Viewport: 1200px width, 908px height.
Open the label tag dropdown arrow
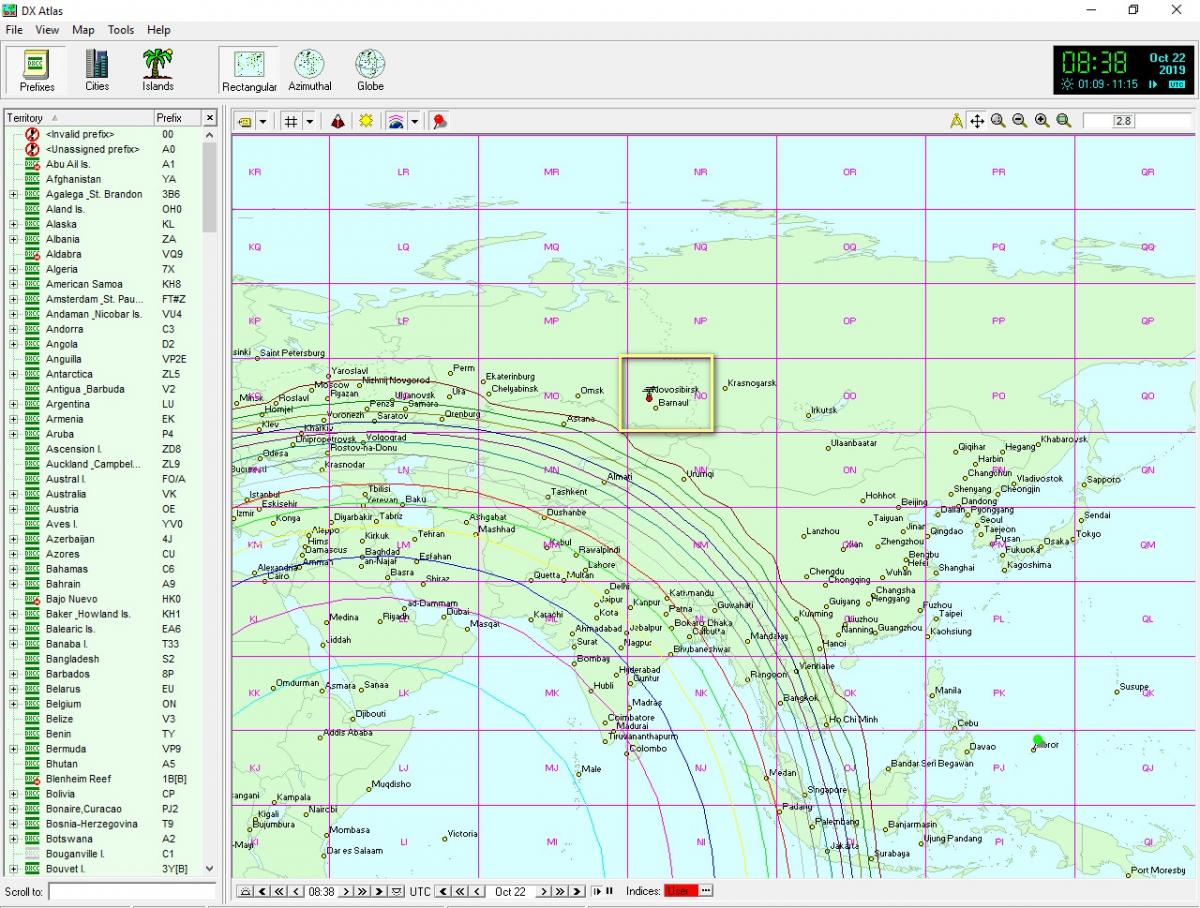tap(263, 121)
